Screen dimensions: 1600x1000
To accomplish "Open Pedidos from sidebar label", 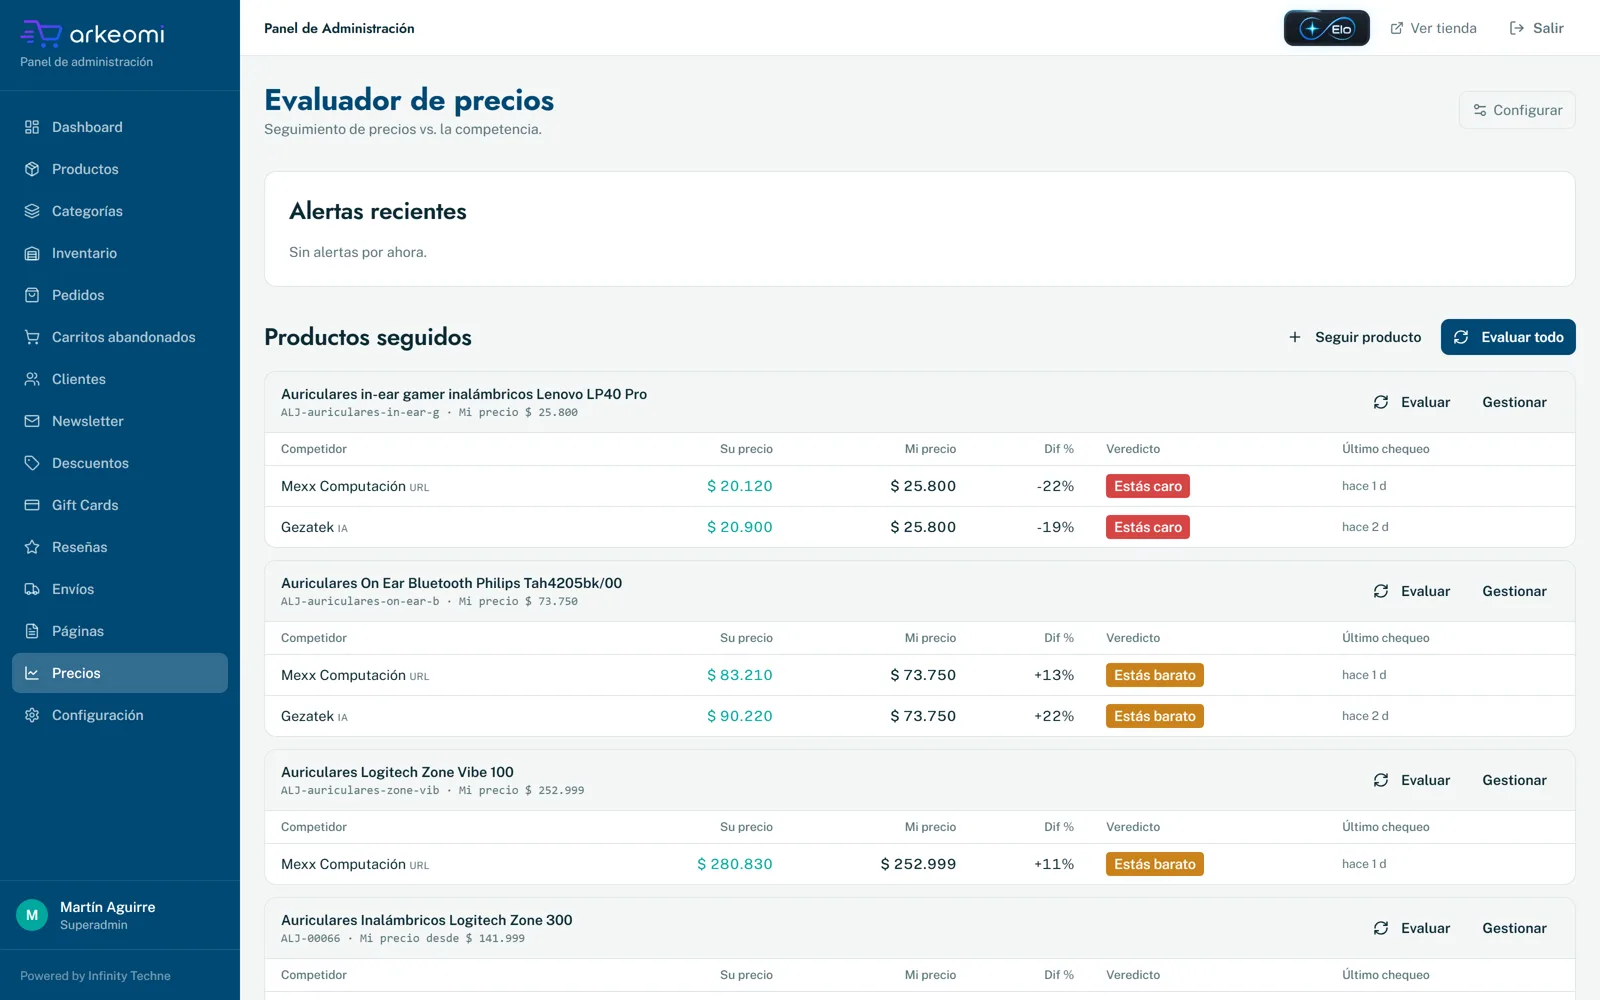I will click(78, 295).
